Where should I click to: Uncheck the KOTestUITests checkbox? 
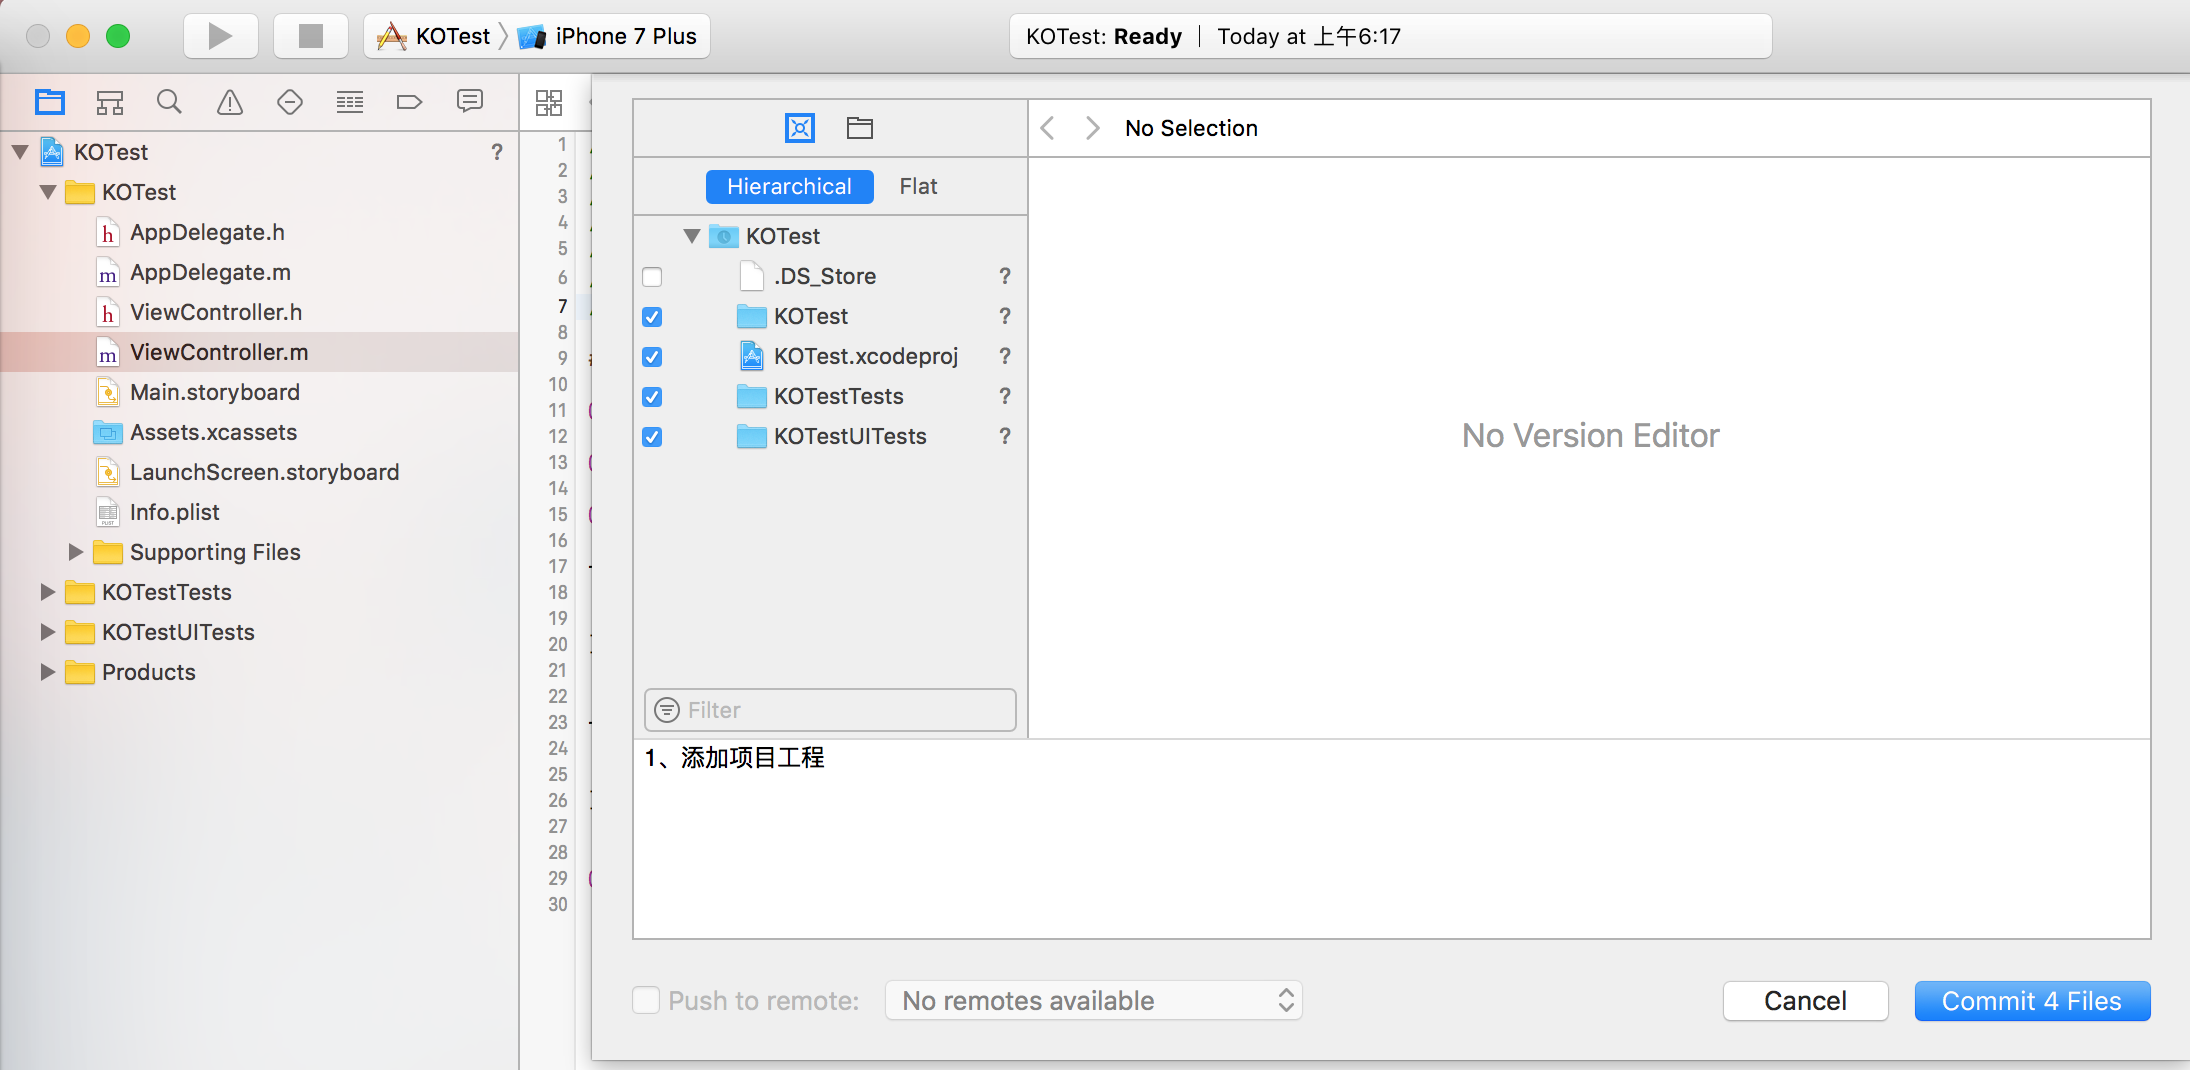(x=652, y=437)
